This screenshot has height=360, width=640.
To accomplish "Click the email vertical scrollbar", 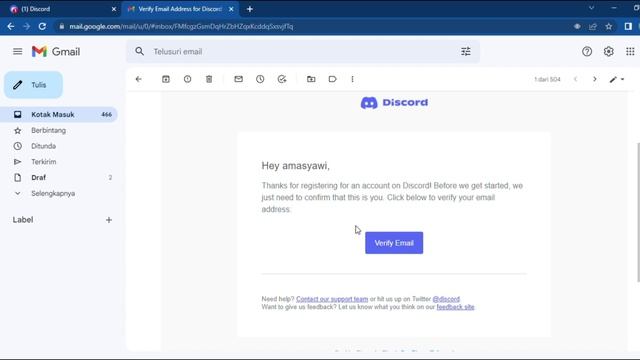I will click(x=638, y=212).
